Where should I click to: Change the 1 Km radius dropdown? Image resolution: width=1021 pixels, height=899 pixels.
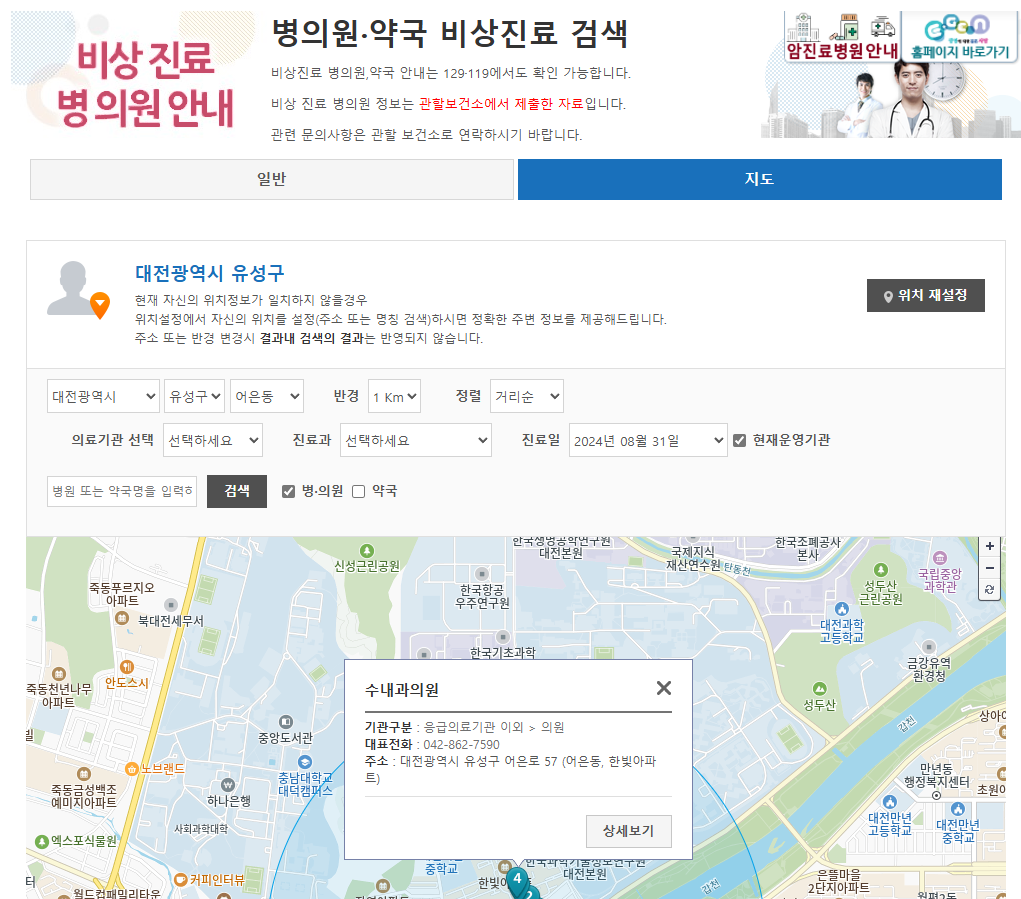tap(394, 396)
